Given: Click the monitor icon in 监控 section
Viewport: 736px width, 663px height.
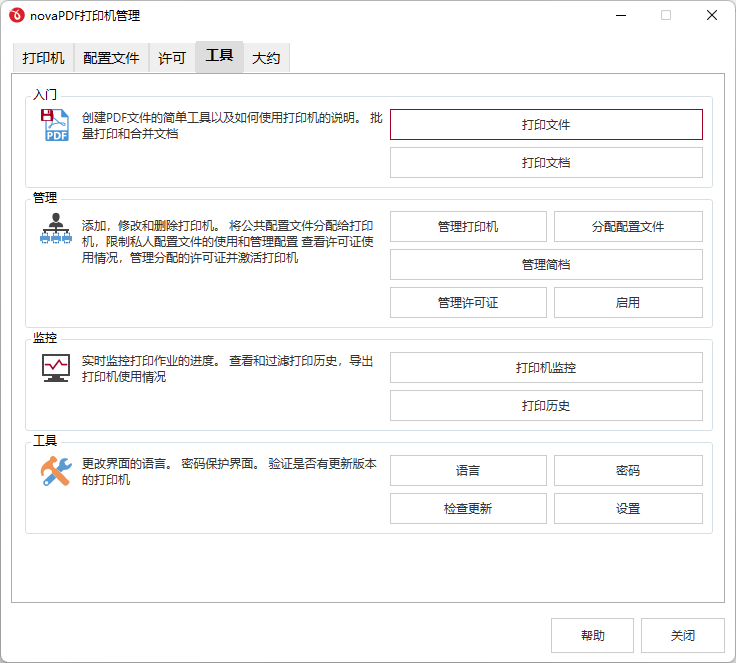Looking at the screenshot, I should (x=56, y=368).
